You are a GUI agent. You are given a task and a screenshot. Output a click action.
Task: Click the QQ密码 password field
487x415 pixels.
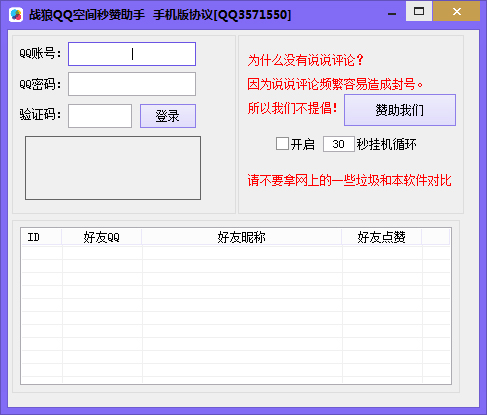point(132,84)
